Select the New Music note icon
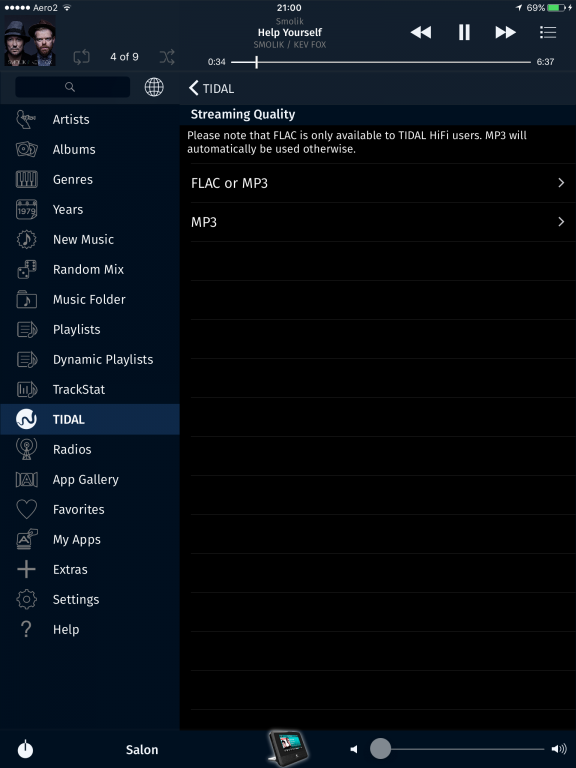The height and width of the screenshot is (768, 576). point(26,240)
